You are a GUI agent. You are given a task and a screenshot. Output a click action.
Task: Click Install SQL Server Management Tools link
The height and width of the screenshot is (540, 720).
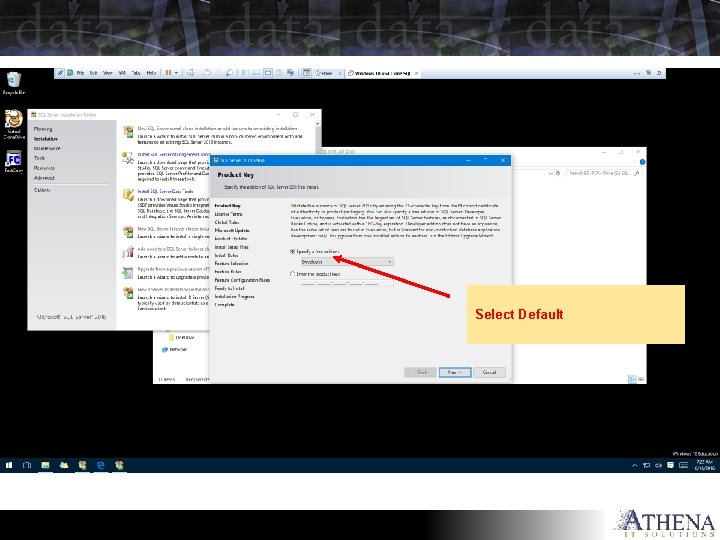click(x=174, y=155)
